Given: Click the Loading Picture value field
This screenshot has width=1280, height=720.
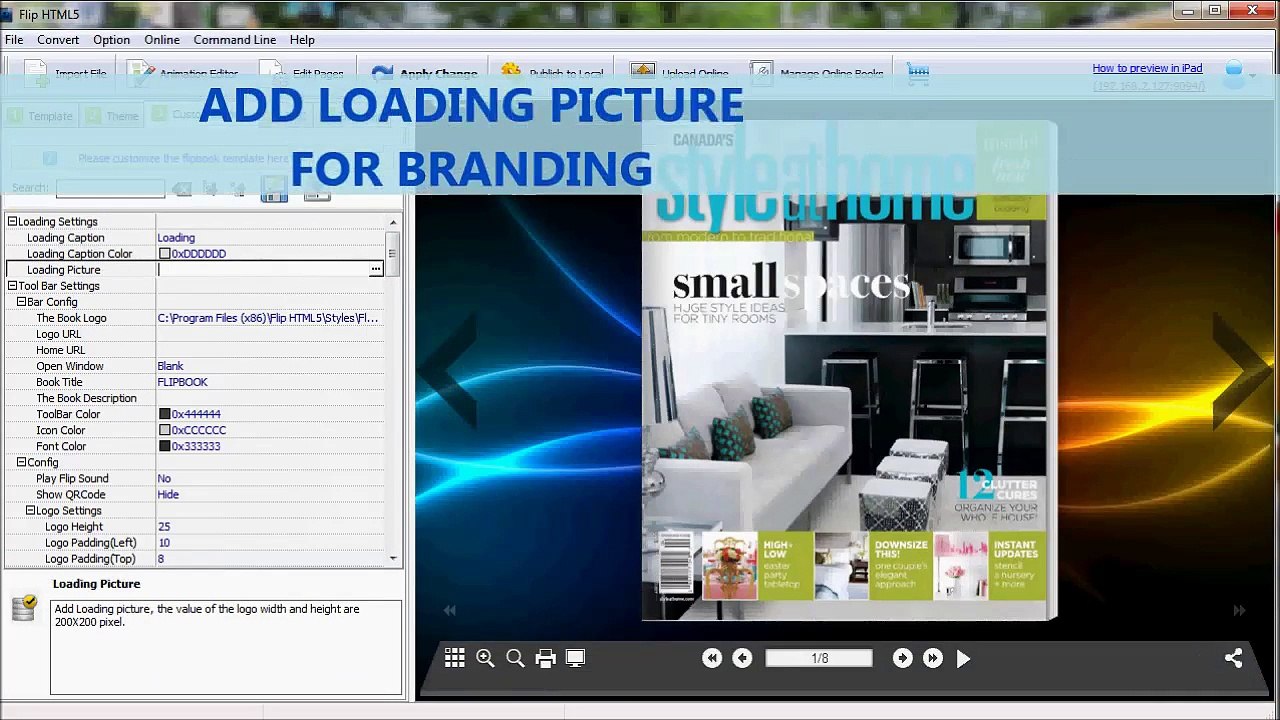Looking at the screenshot, I should click(x=262, y=270).
